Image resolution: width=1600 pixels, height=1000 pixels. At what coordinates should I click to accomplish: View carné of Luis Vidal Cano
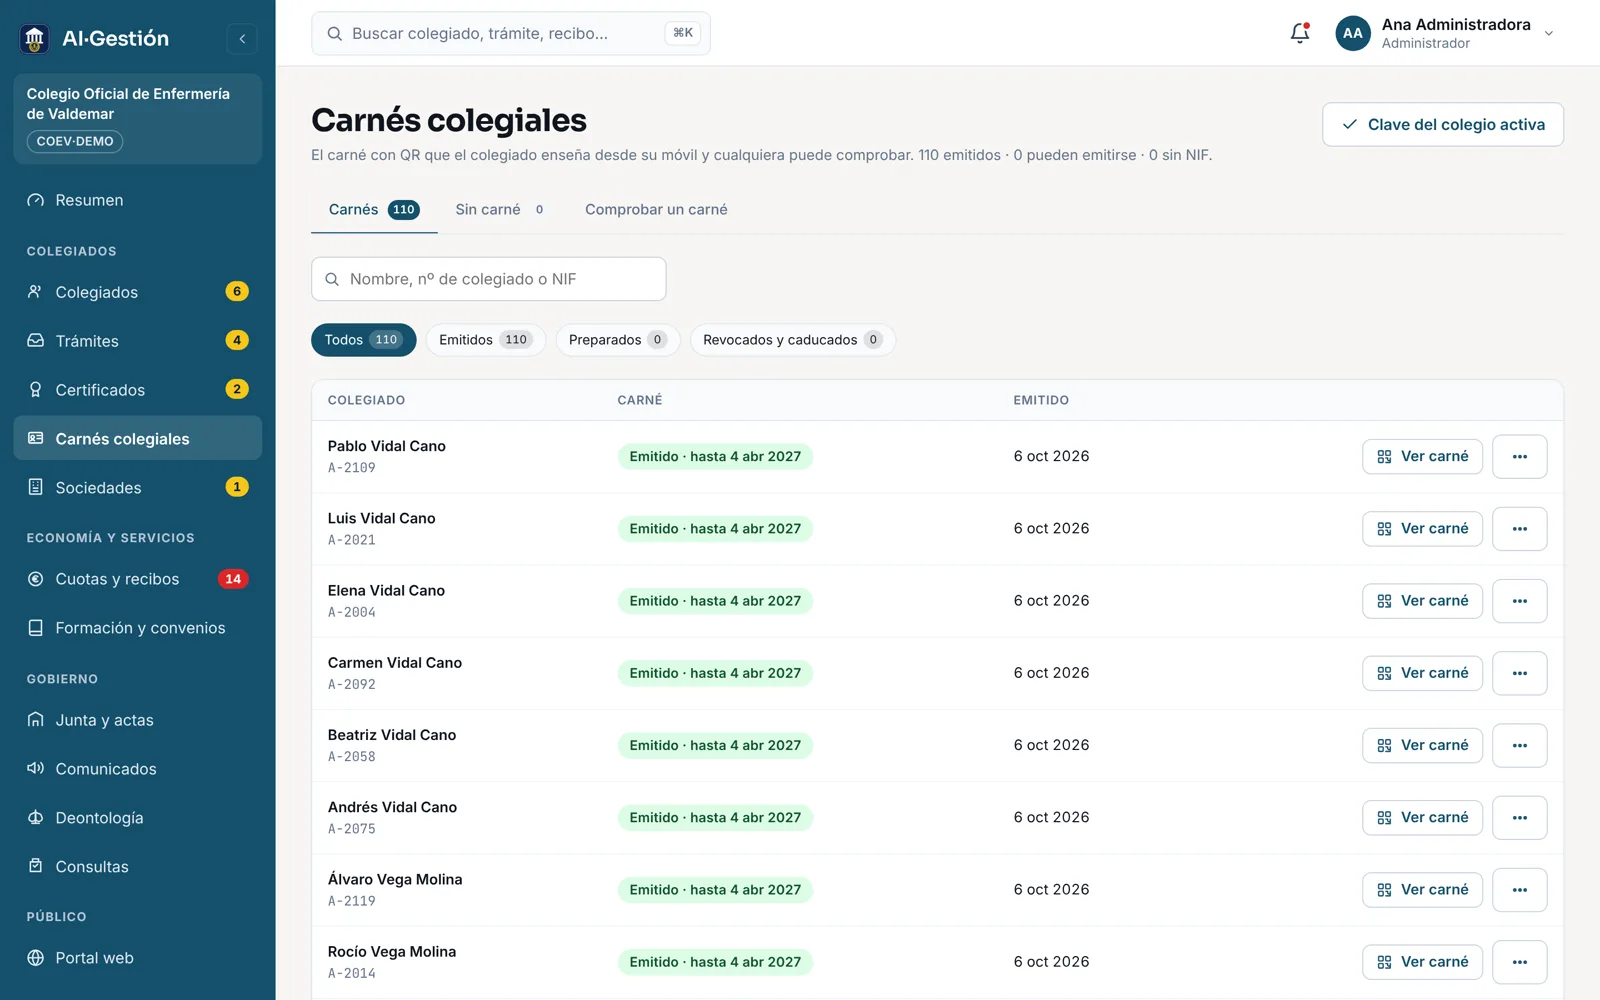point(1422,529)
